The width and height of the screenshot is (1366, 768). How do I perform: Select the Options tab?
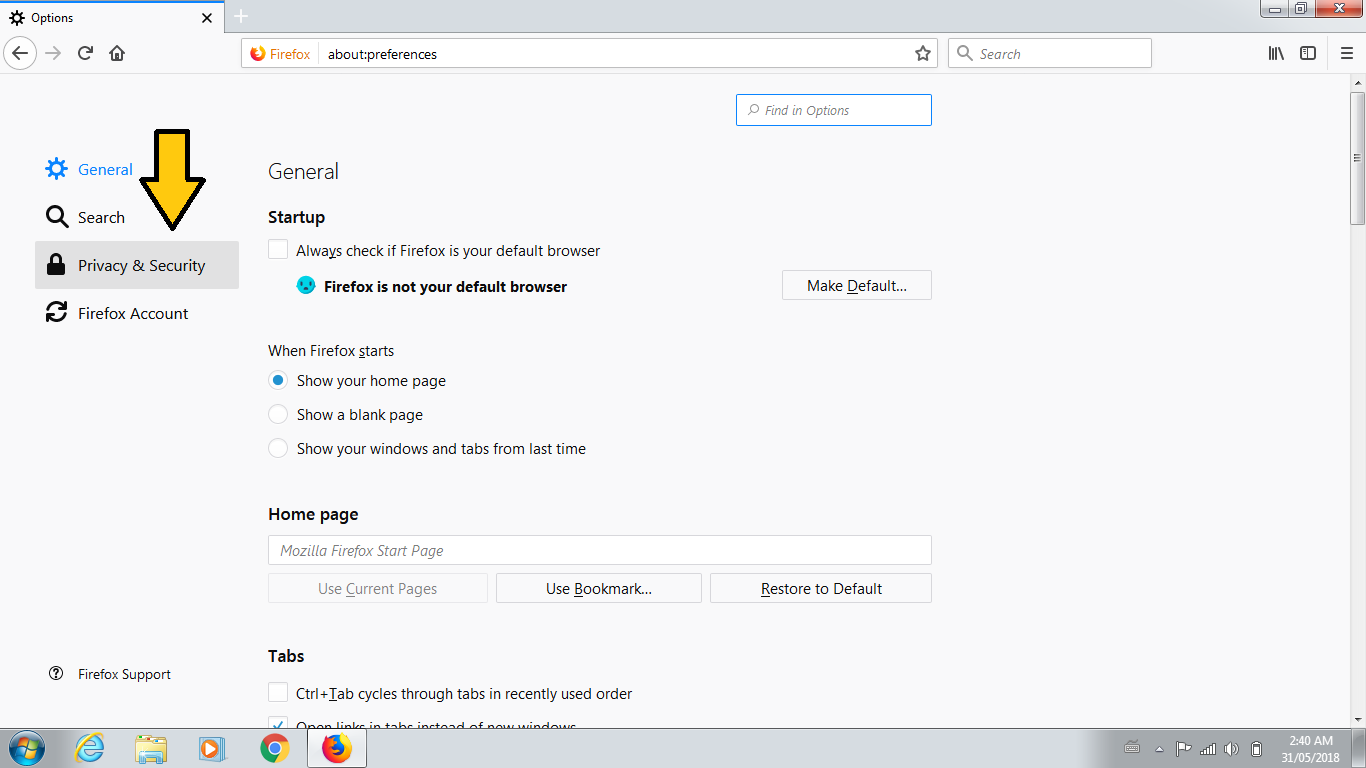[111, 17]
